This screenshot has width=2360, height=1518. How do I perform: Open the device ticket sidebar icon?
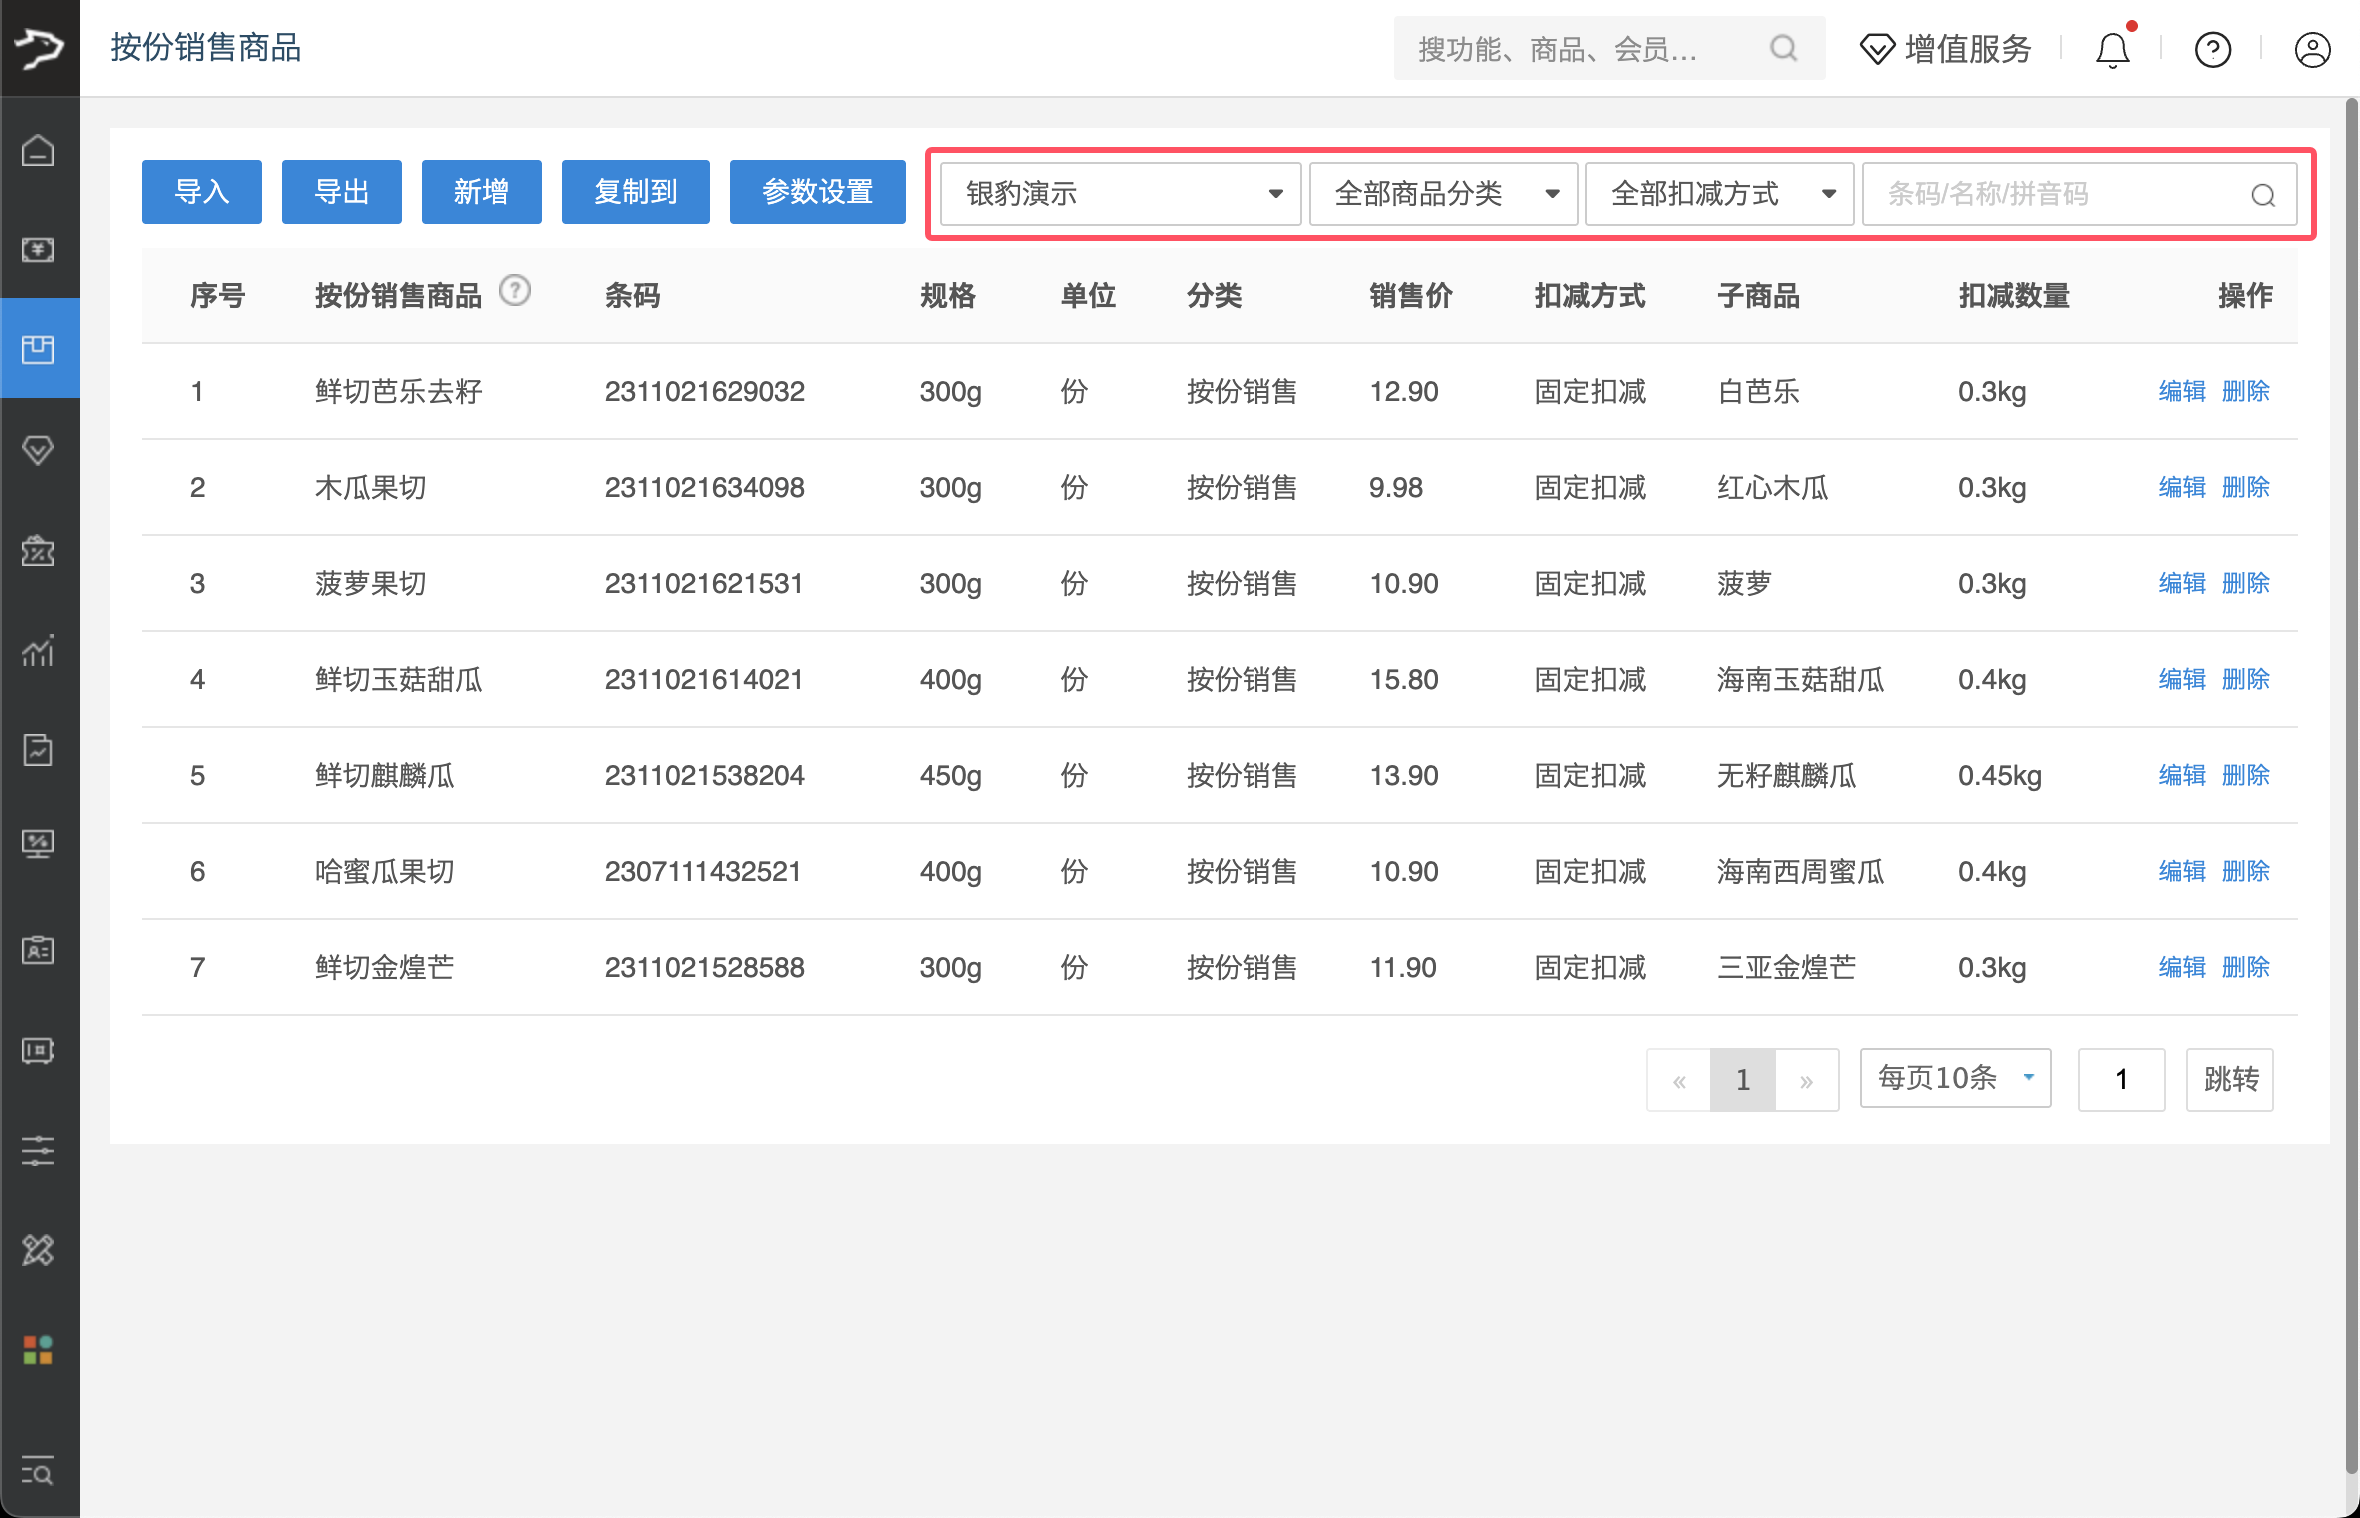click(x=38, y=1050)
